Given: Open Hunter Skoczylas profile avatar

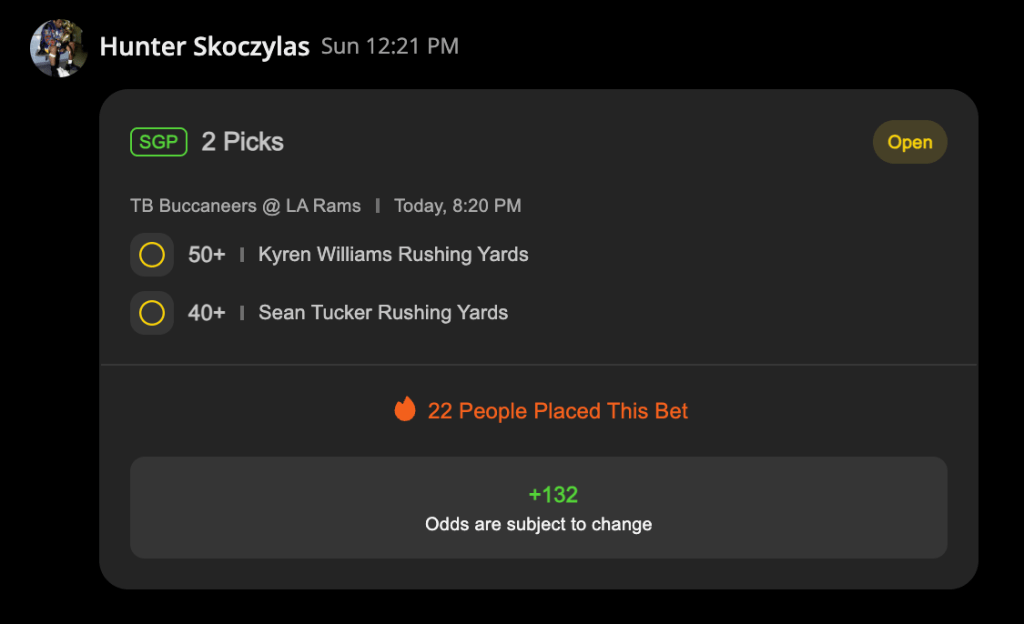Looking at the screenshot, I should tap(59, 48).
